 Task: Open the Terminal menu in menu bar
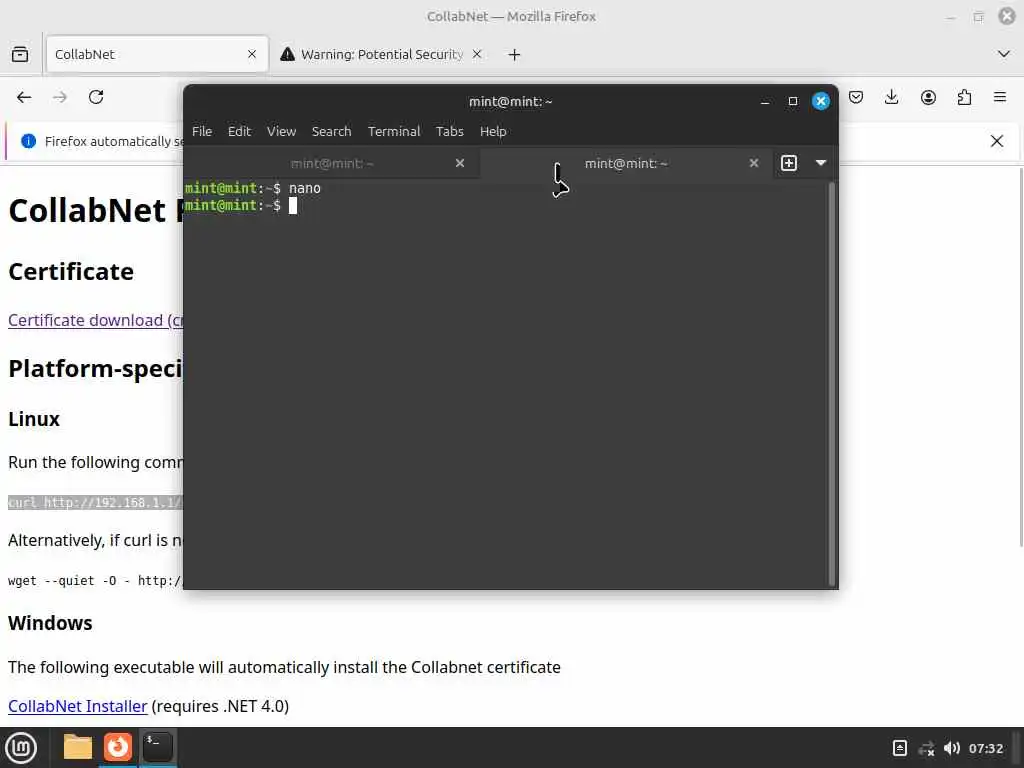coord(394,131)
